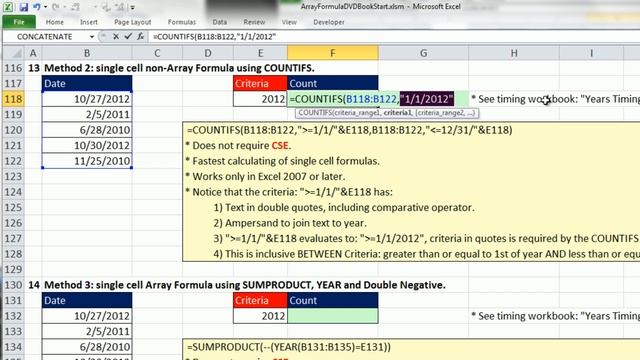
Task: Select row 129 header
Action: point(13,269)
